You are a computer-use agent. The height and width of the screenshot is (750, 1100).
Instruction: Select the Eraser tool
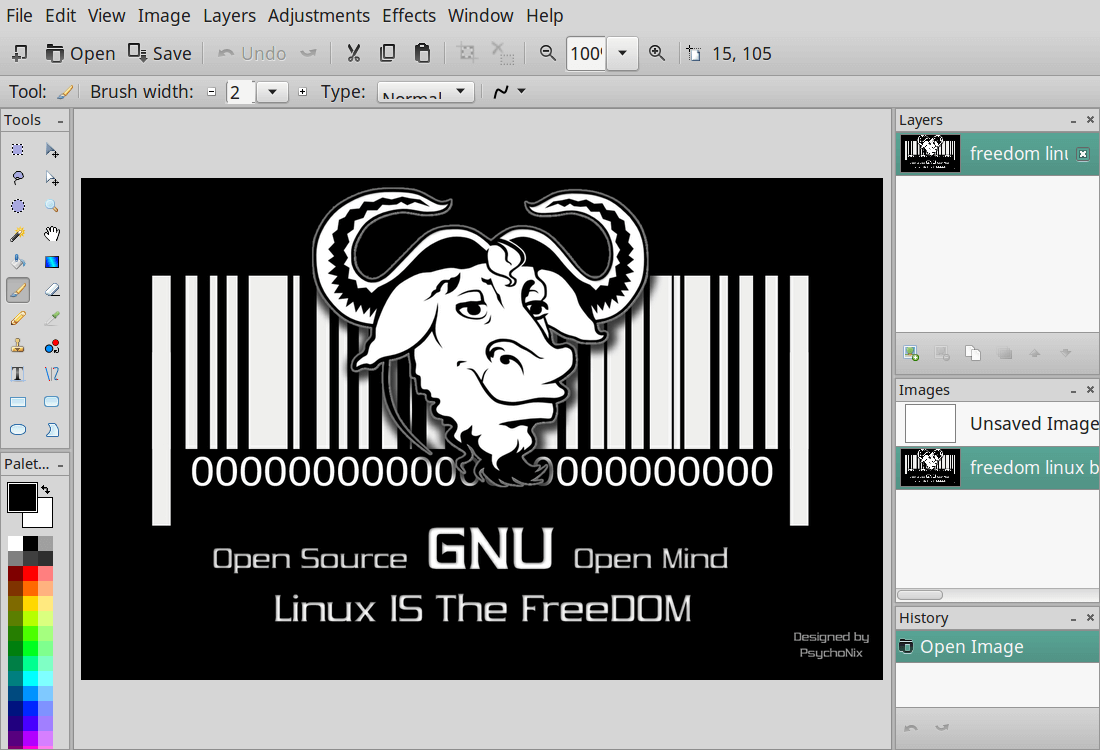click(52, 291)
